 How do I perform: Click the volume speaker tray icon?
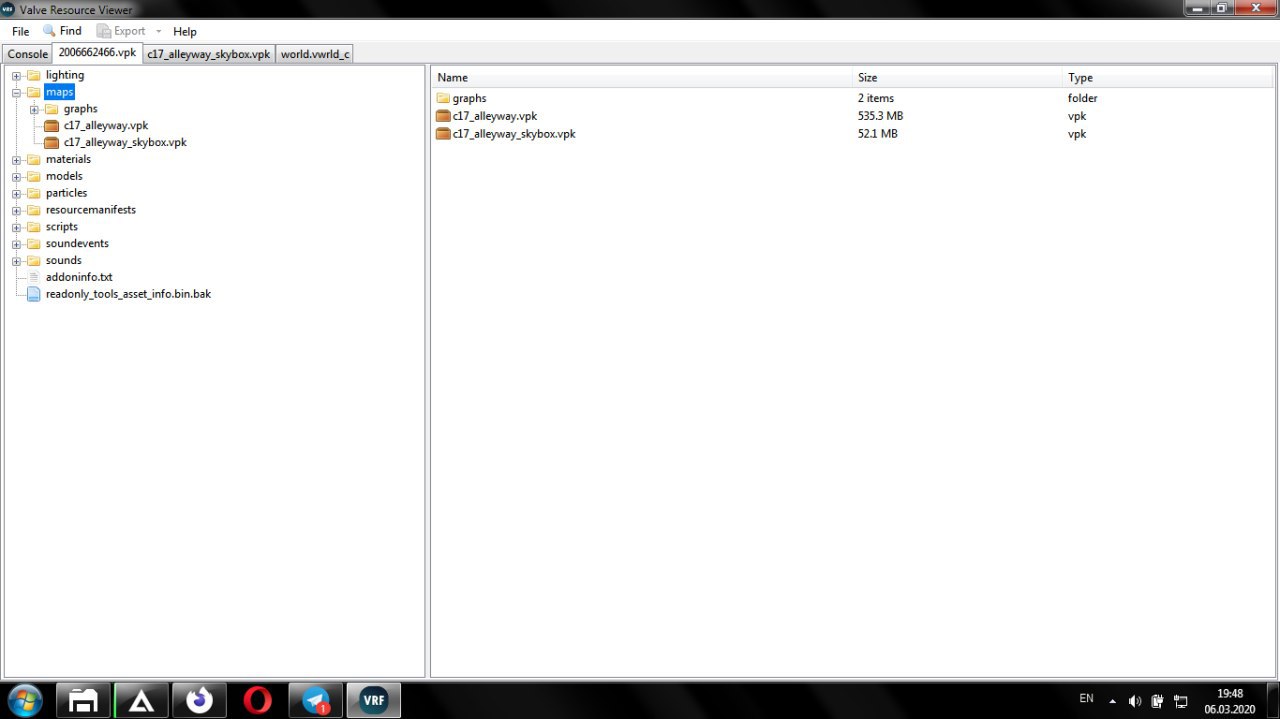click(1135, 701)
